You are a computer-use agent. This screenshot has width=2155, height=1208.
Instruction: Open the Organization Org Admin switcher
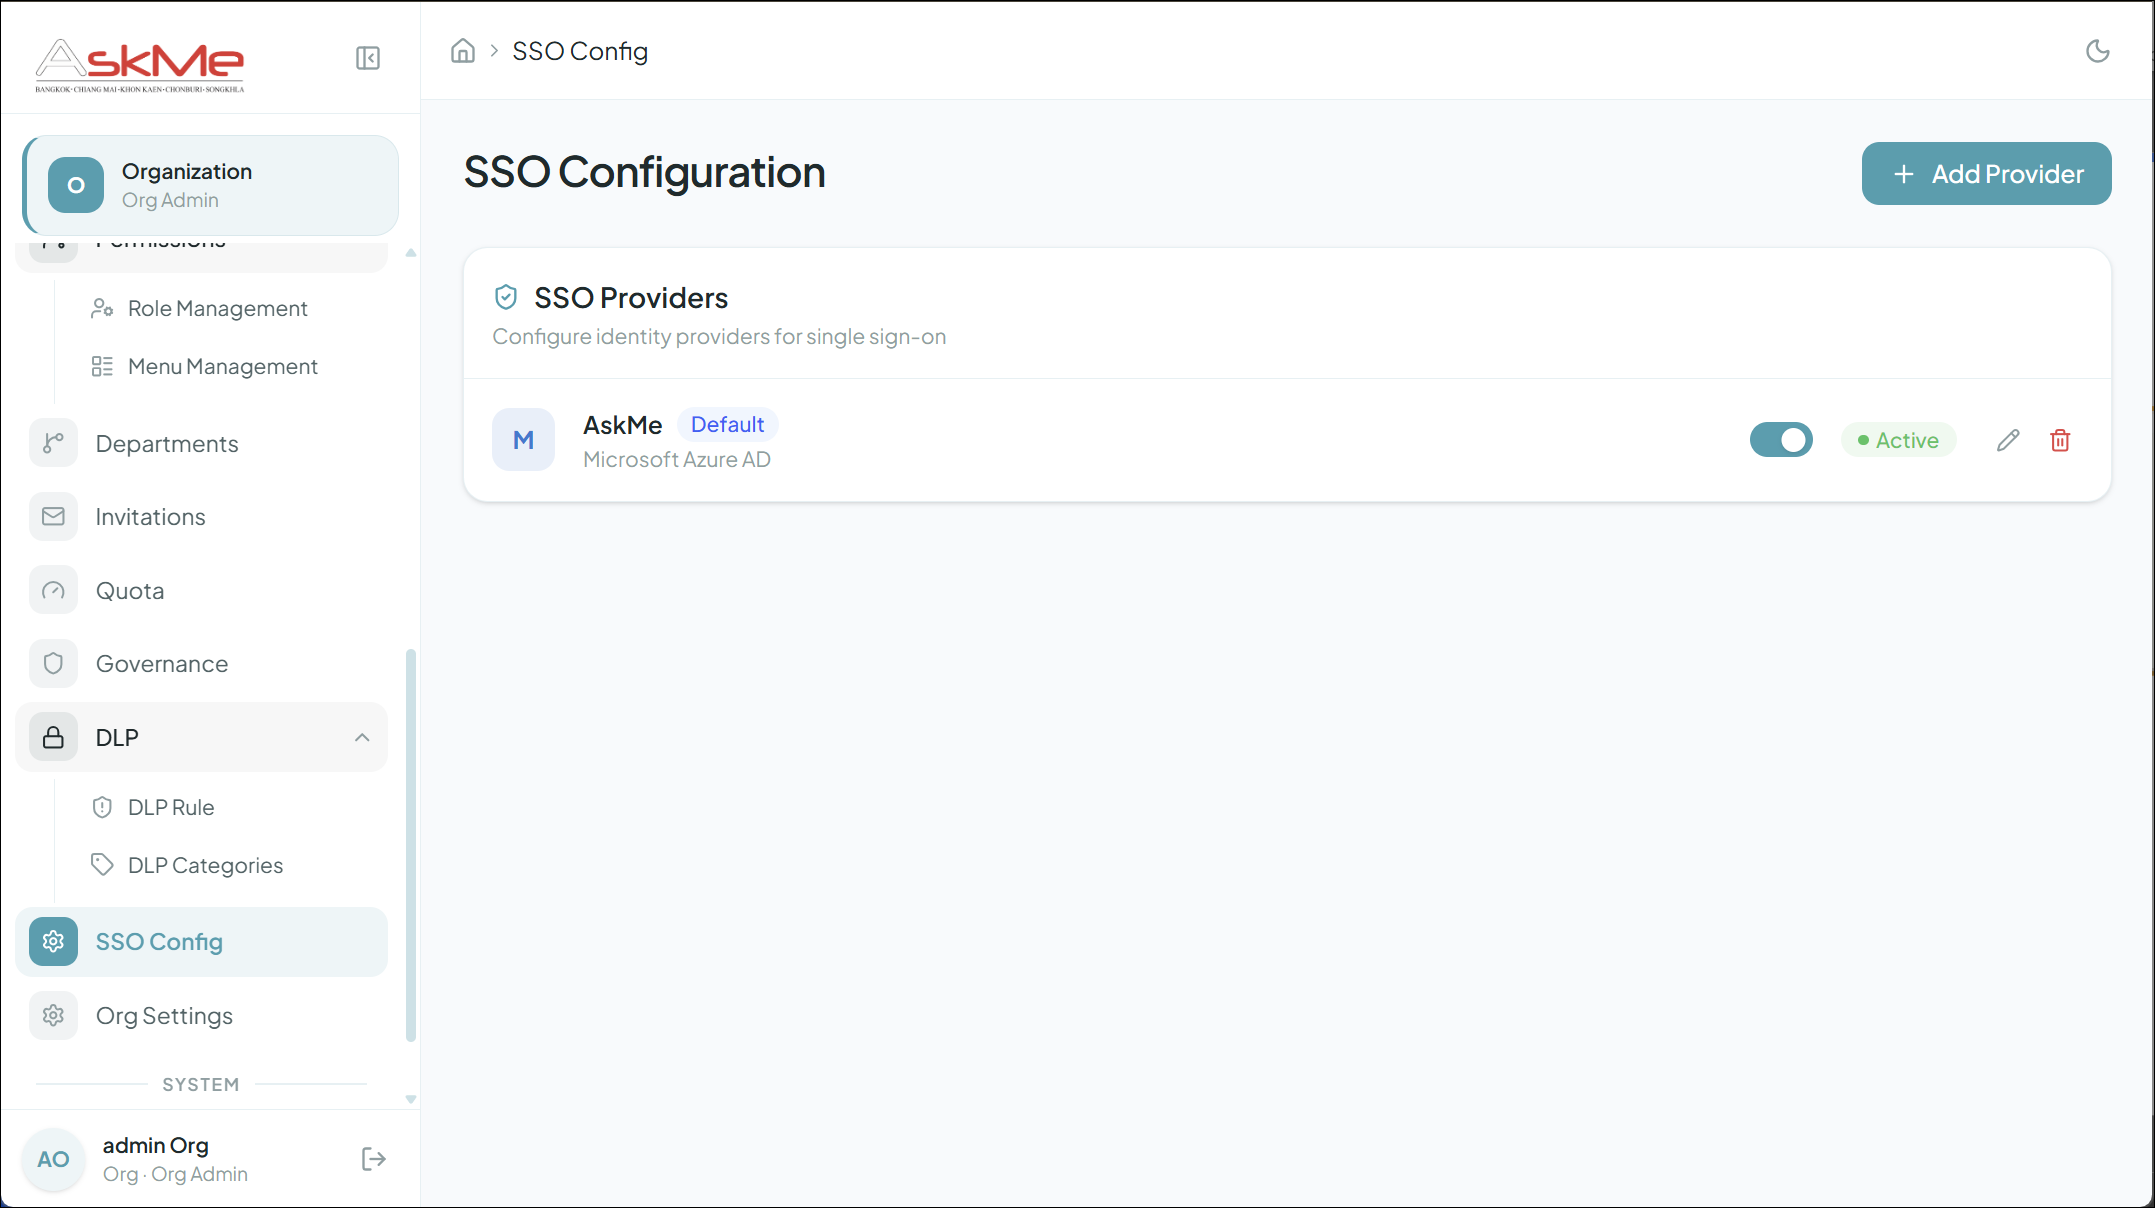[x=210, y=185]
